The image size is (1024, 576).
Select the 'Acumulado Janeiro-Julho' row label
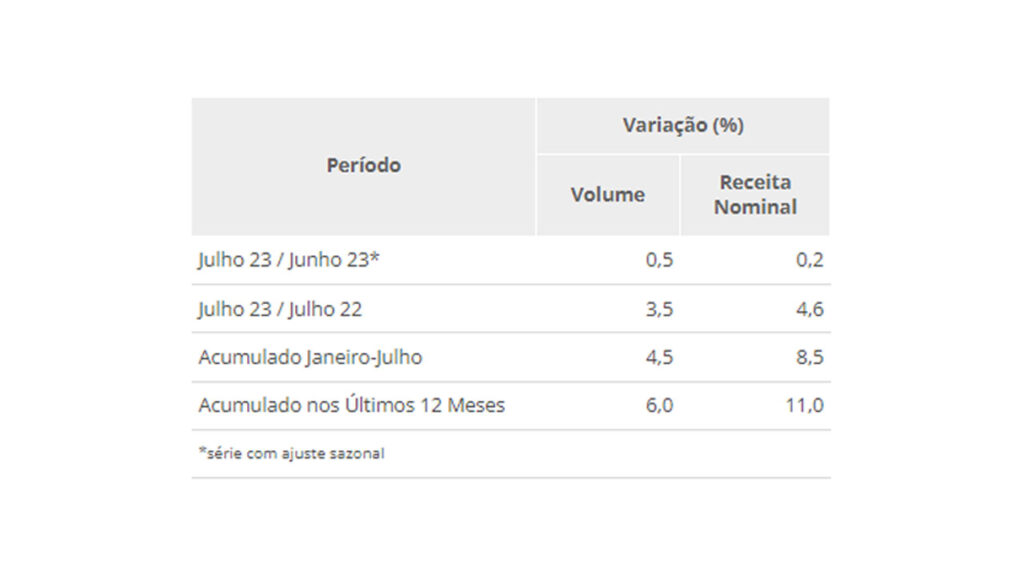(310, 357)
